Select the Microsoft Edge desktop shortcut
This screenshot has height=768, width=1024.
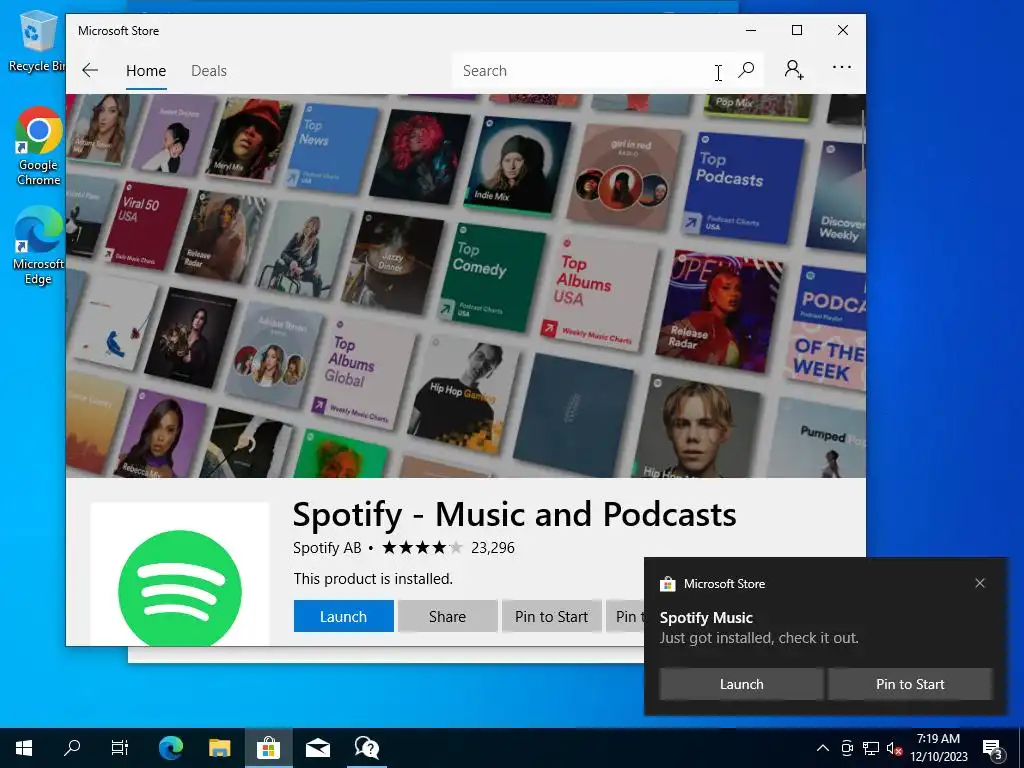point(39,246)
